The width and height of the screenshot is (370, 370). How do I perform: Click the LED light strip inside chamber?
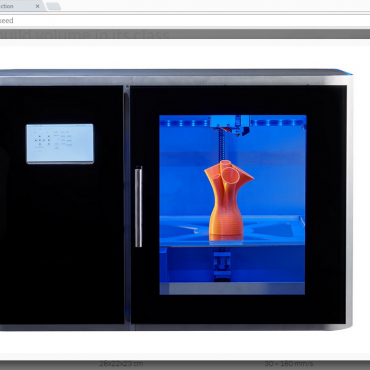click(278, 123)
